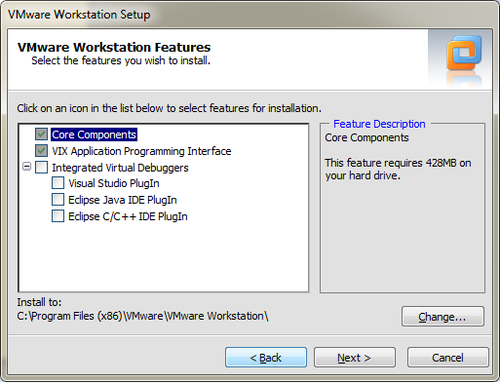Enable the Integrated Virtual Debuggers checkbox
This screenshot has height=383, width=500.
41,167
